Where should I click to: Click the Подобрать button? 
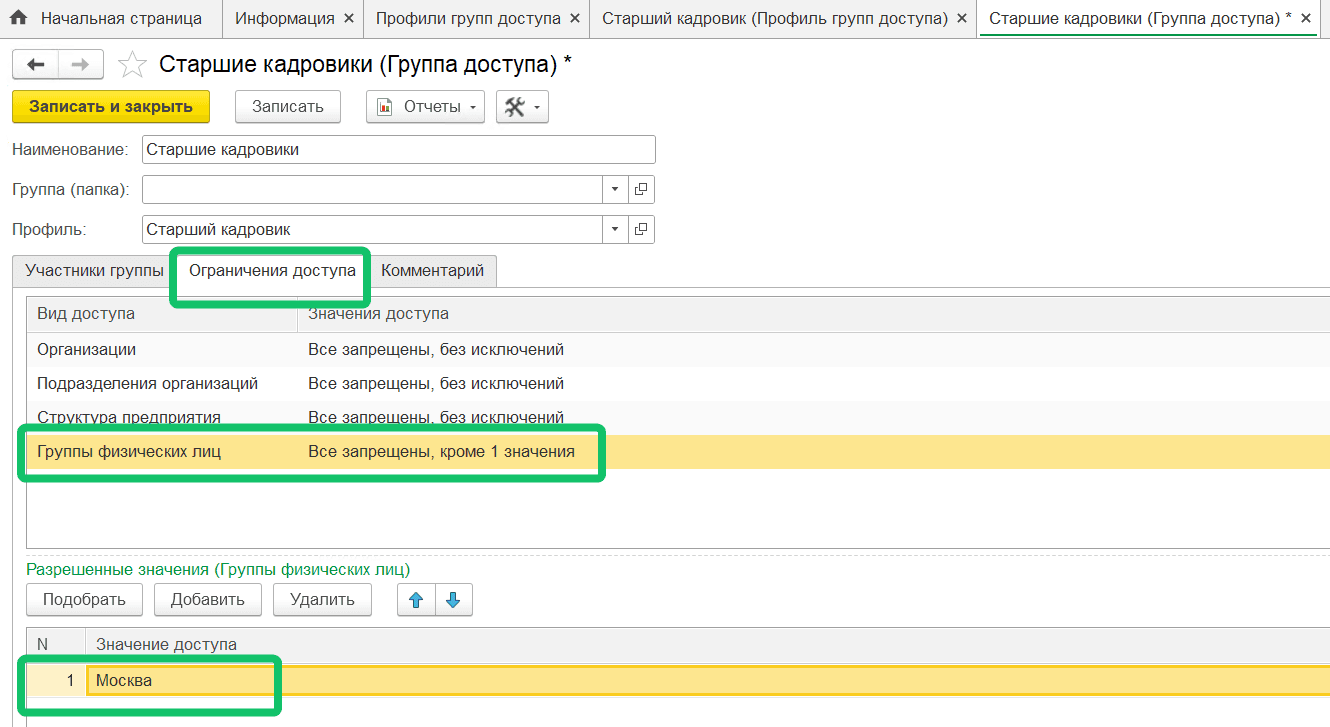point(84,600)
